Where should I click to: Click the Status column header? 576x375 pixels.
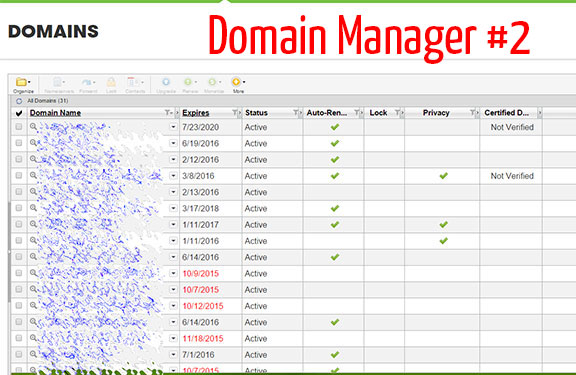tap(256, 113)
